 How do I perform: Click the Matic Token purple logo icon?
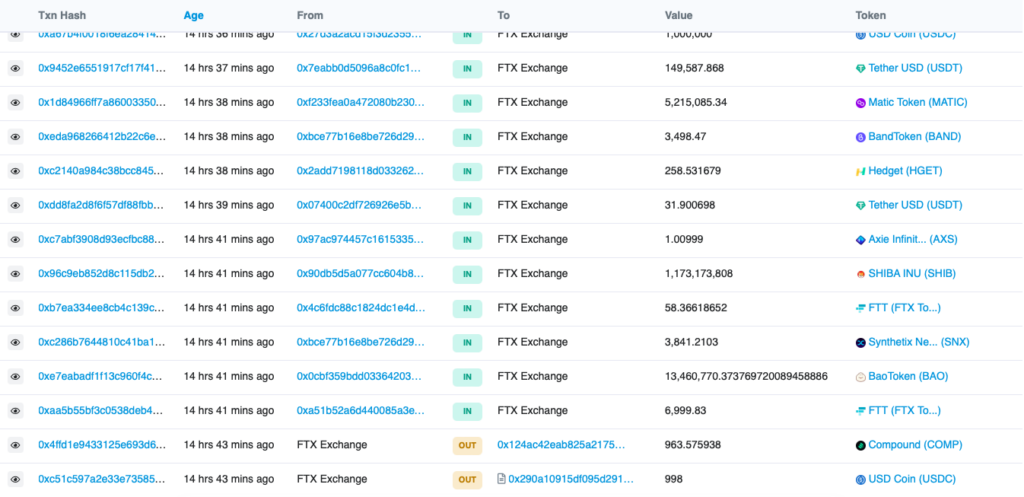(x=861, y=103)
